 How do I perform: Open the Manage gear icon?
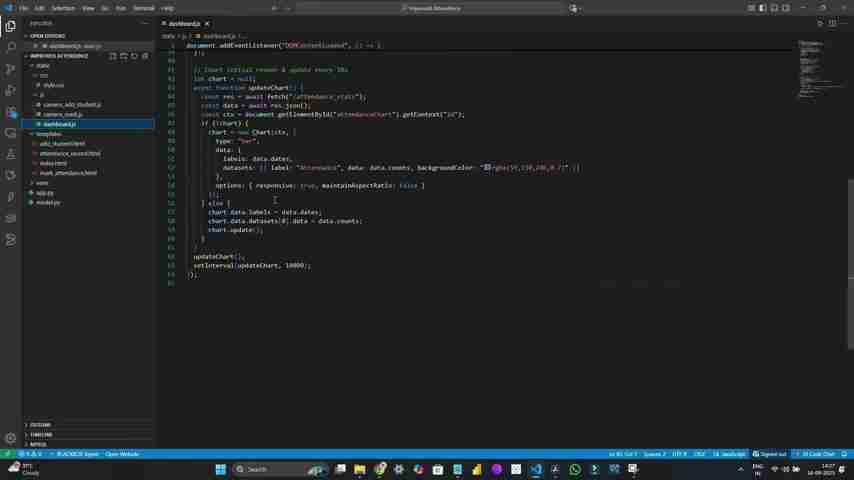tap(11, 437)
